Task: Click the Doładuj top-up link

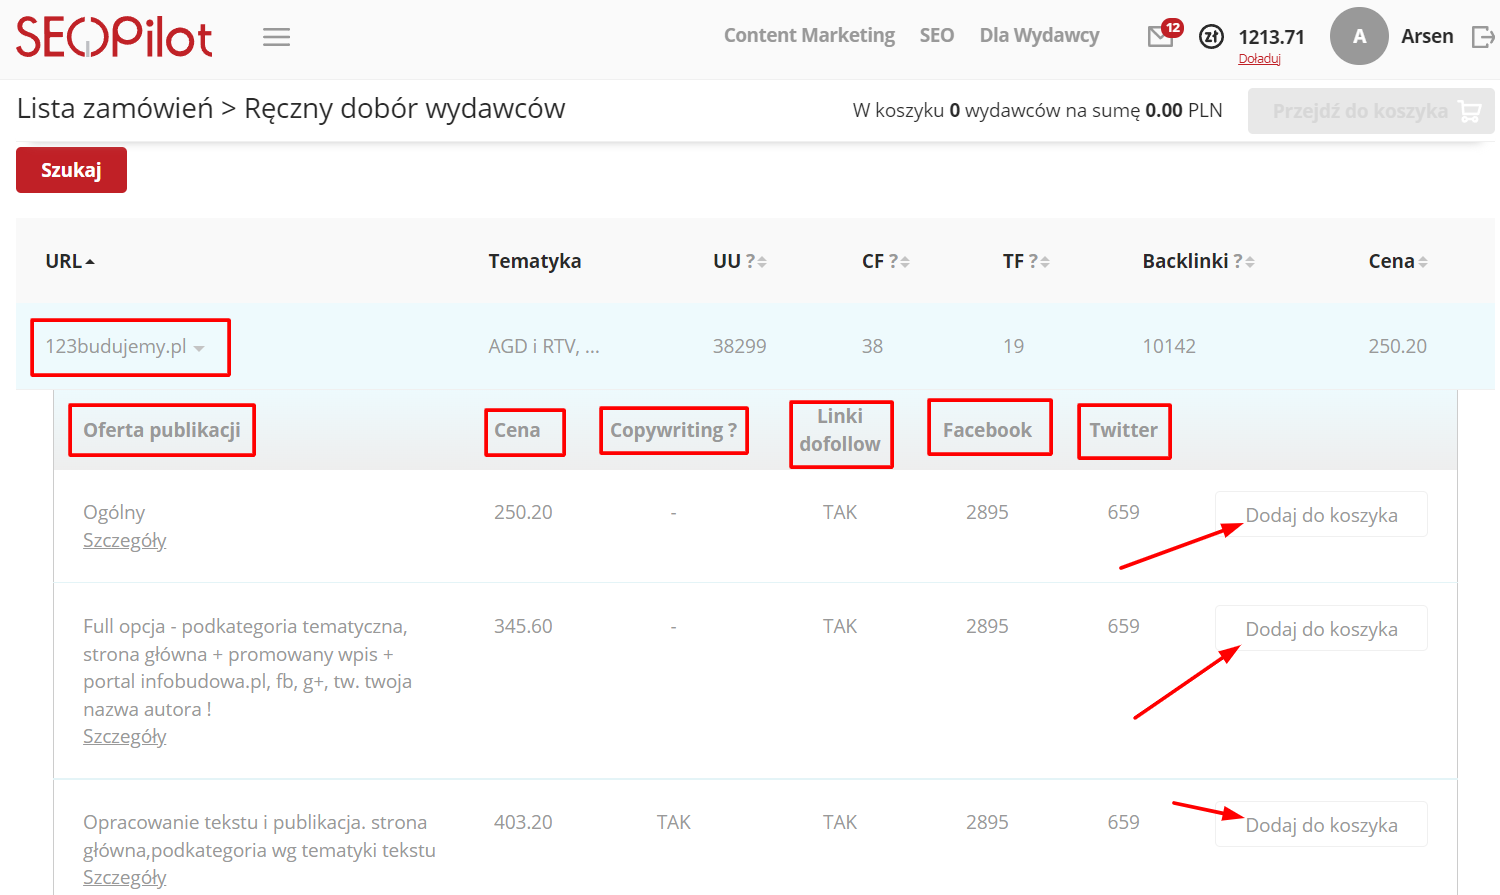Action: 1259,59
